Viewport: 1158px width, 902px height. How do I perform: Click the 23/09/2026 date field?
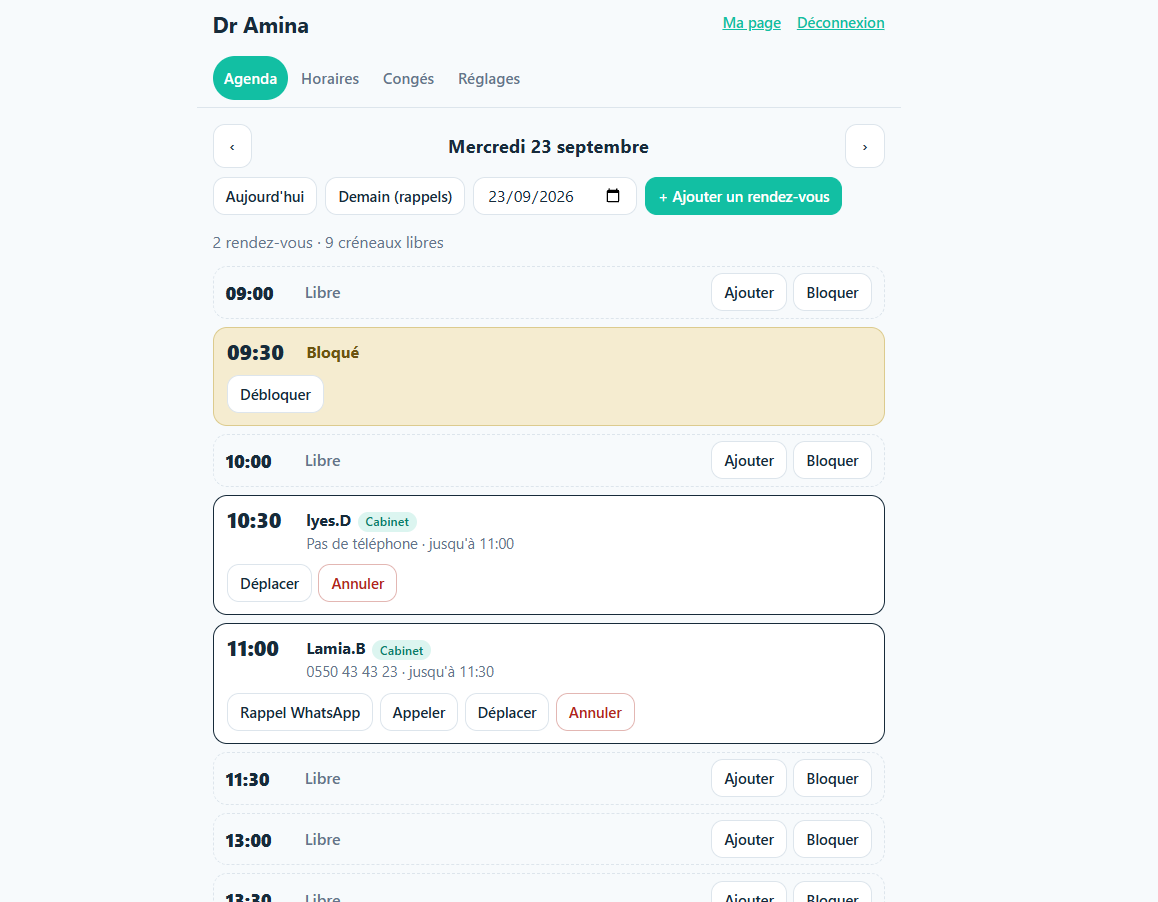[555, 197]
